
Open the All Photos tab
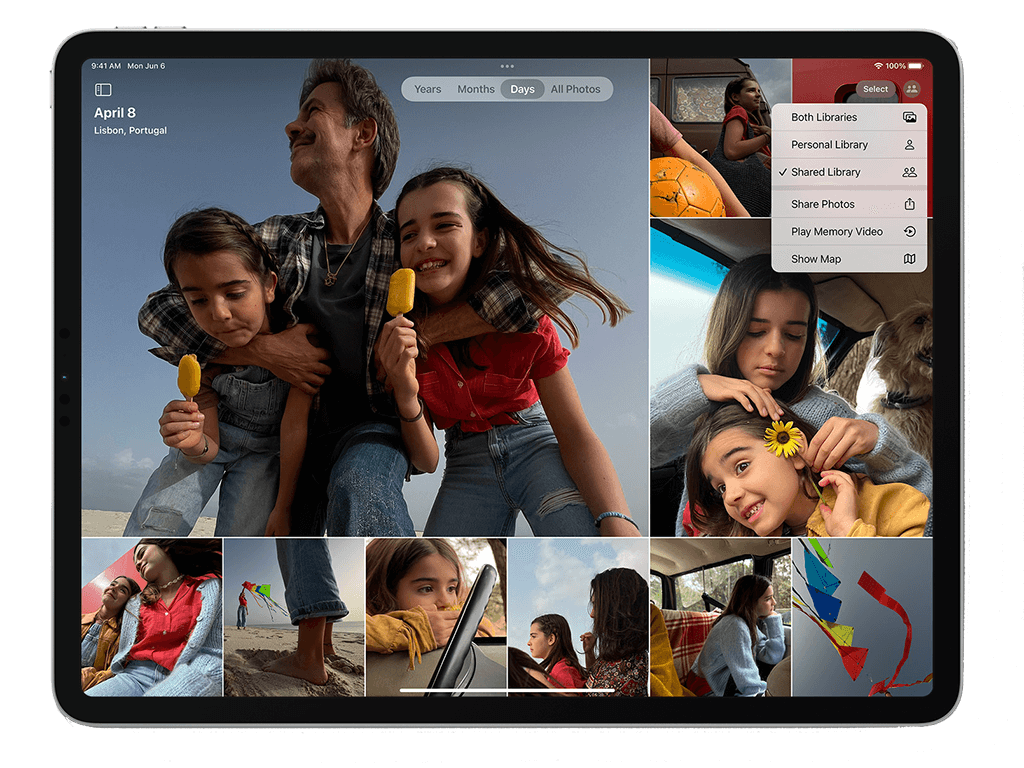576,89
